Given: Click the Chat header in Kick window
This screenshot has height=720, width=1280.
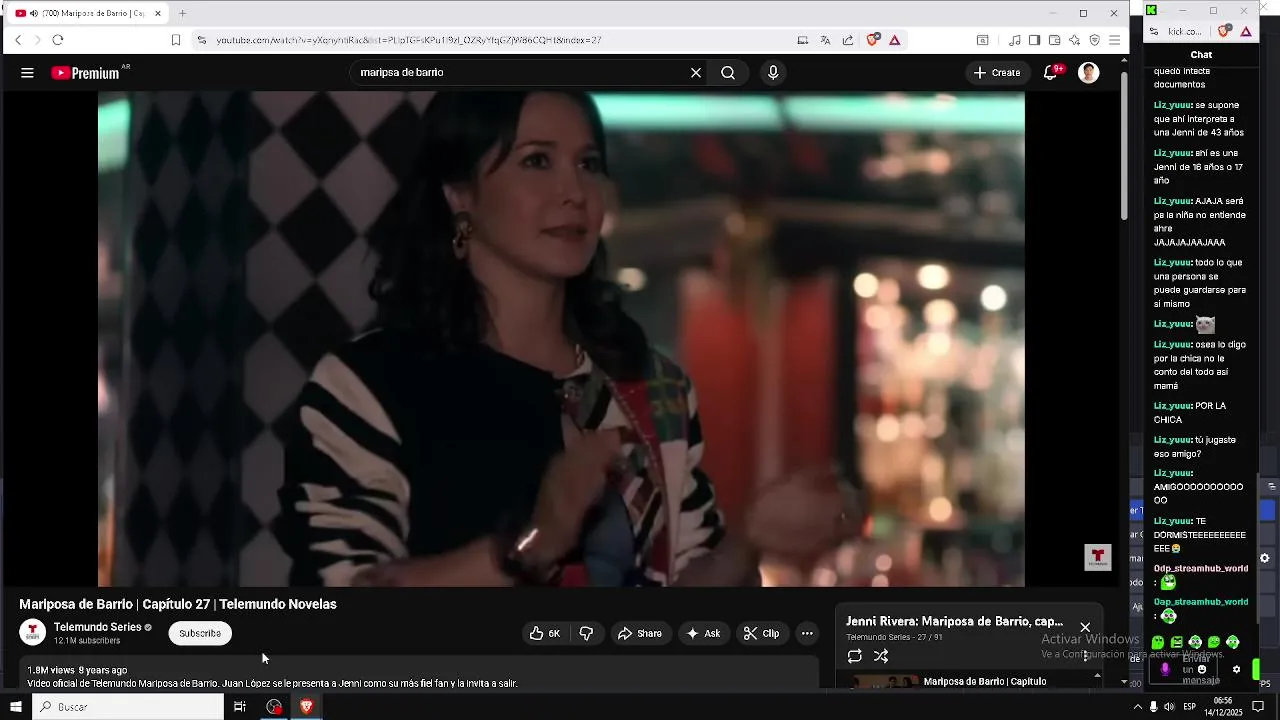Looking at the screenshot, I should tap(1201, 55).
